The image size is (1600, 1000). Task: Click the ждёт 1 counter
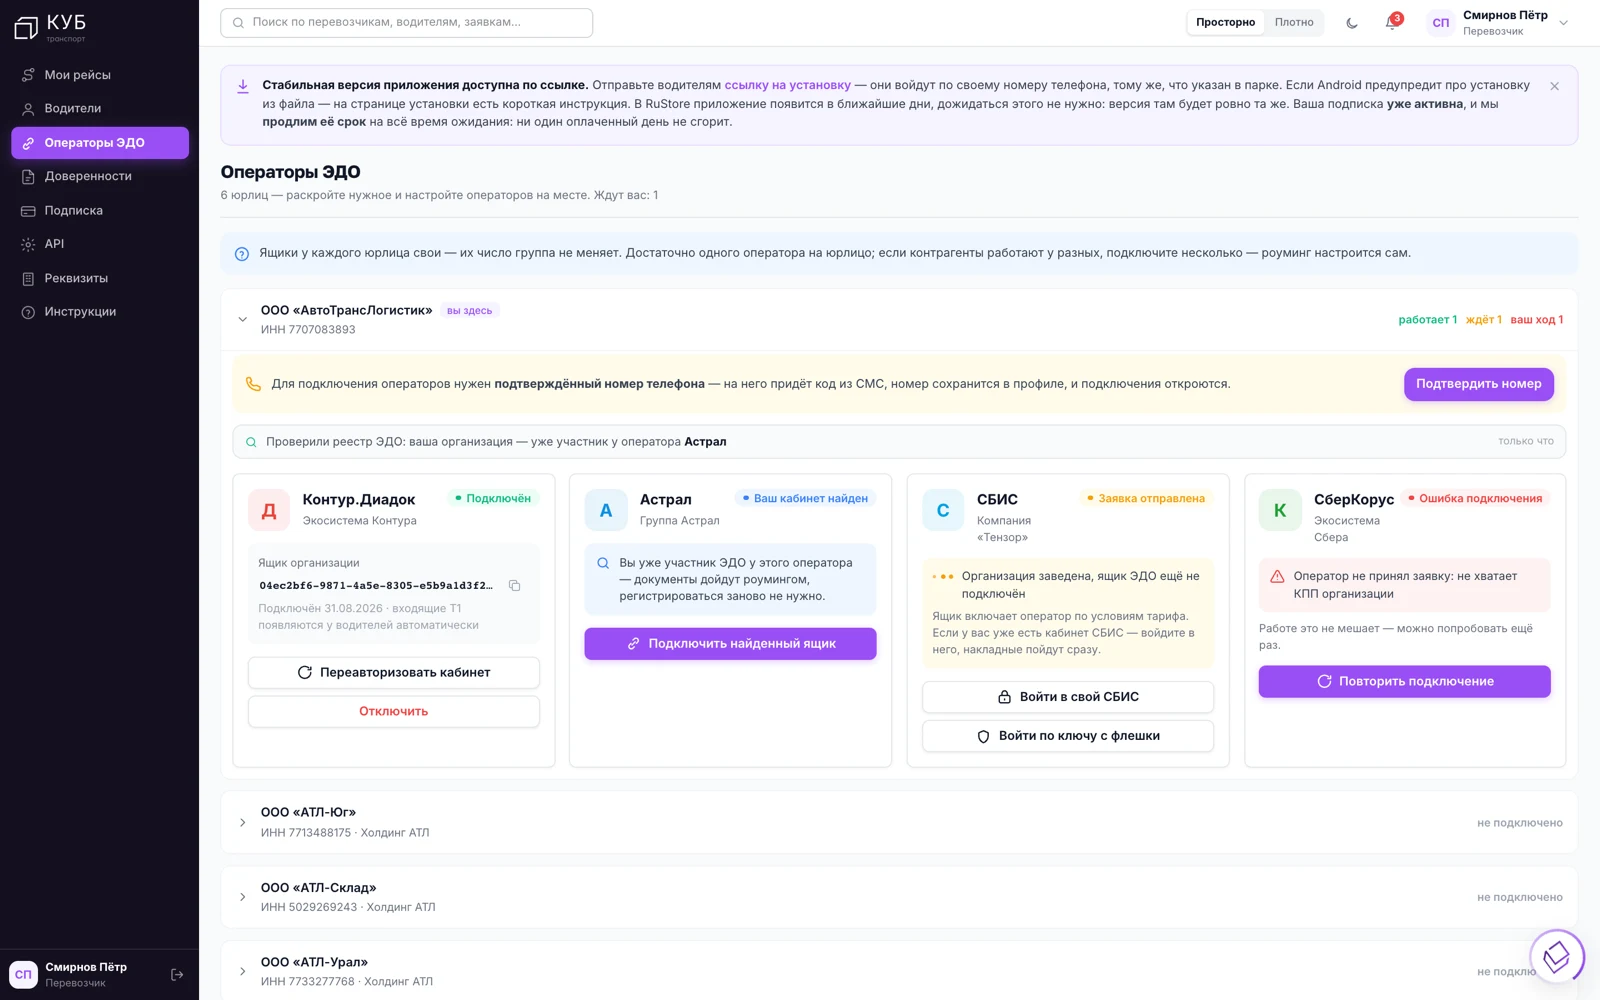click(x=1484, y=320)
